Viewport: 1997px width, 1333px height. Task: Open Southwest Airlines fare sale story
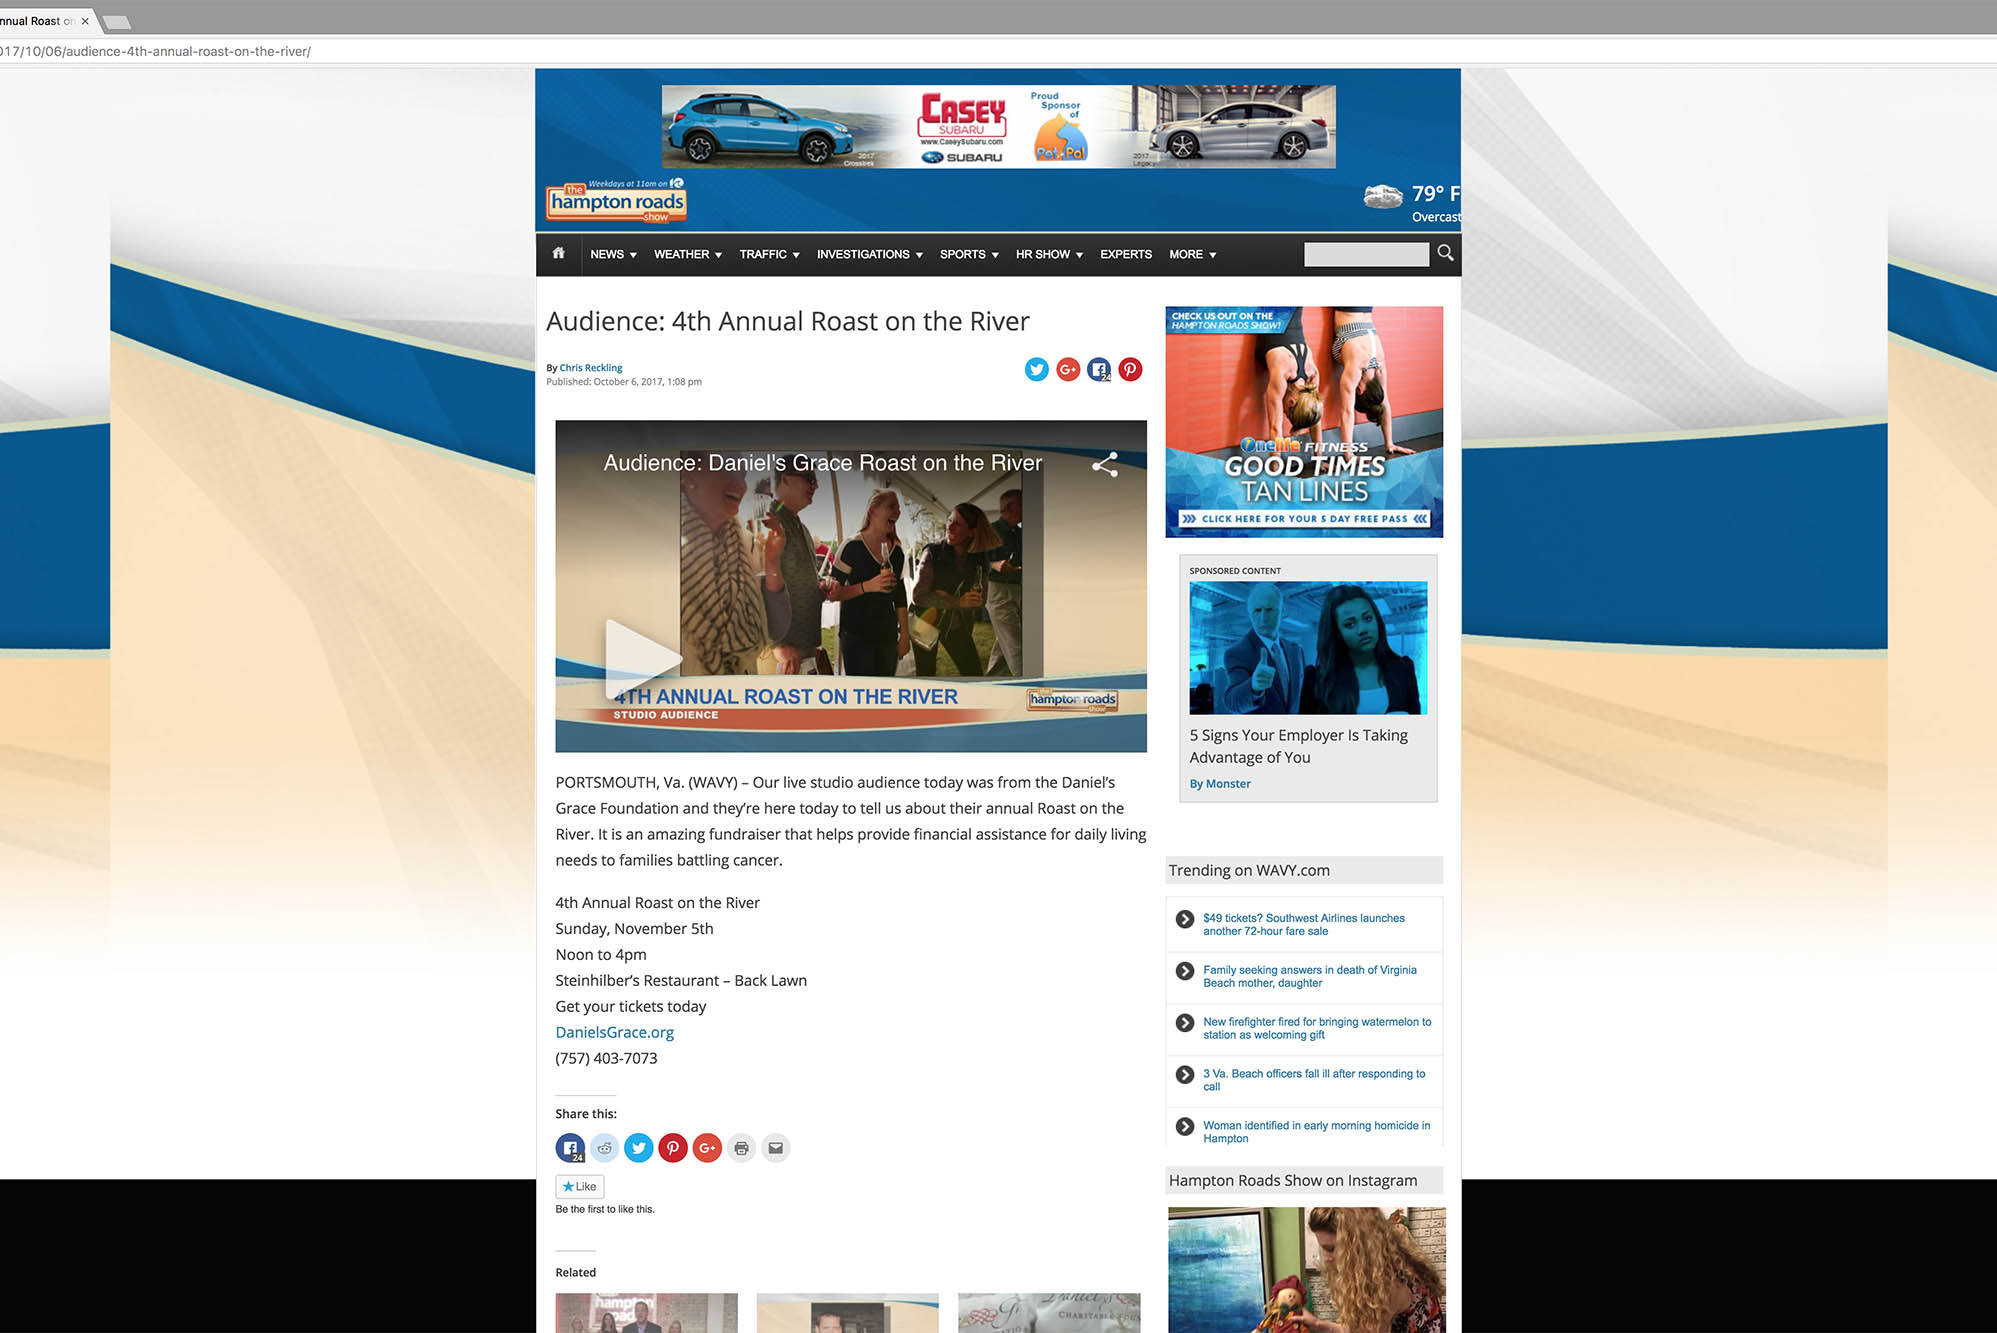click(1304, 924)
